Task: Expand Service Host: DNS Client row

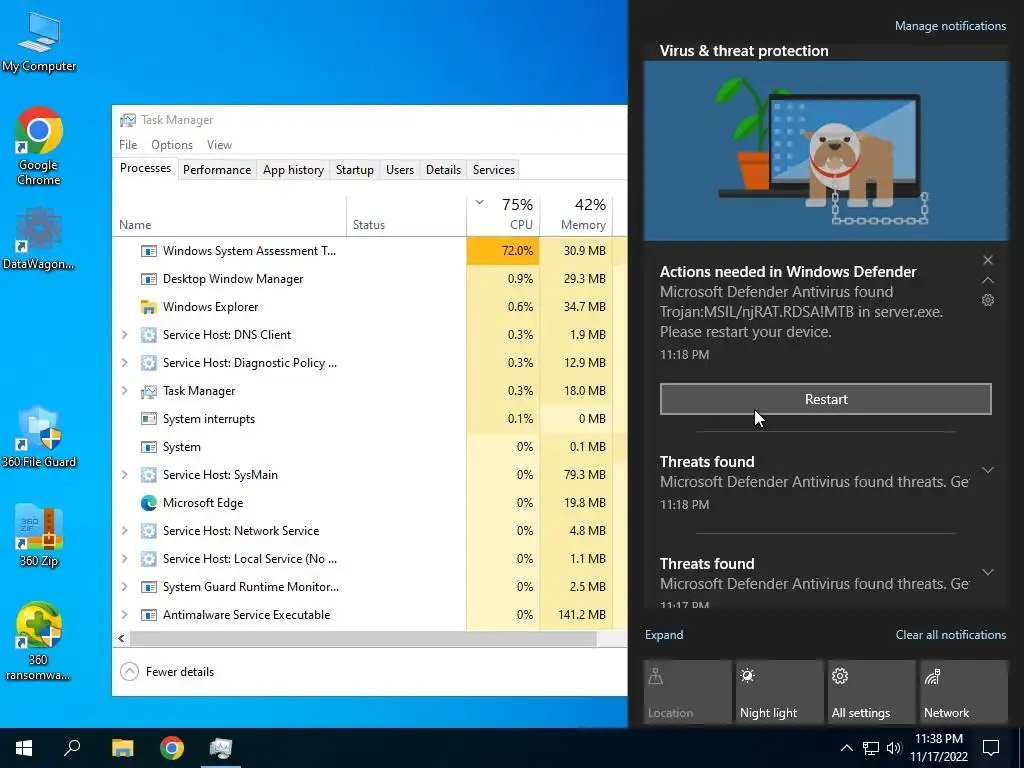Action: [125, 335]
